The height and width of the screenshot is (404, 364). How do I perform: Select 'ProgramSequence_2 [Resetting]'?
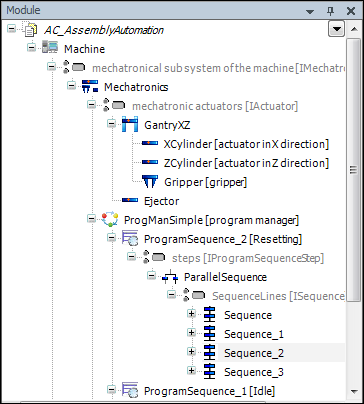pyautogui.click(x=223, y=239)
